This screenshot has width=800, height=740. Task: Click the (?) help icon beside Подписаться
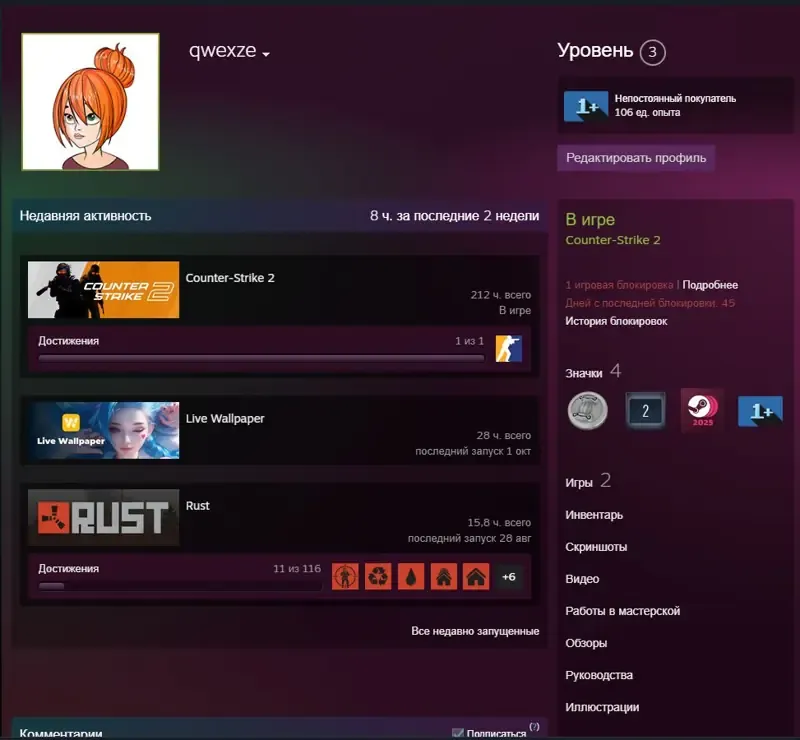pos(534,727)
